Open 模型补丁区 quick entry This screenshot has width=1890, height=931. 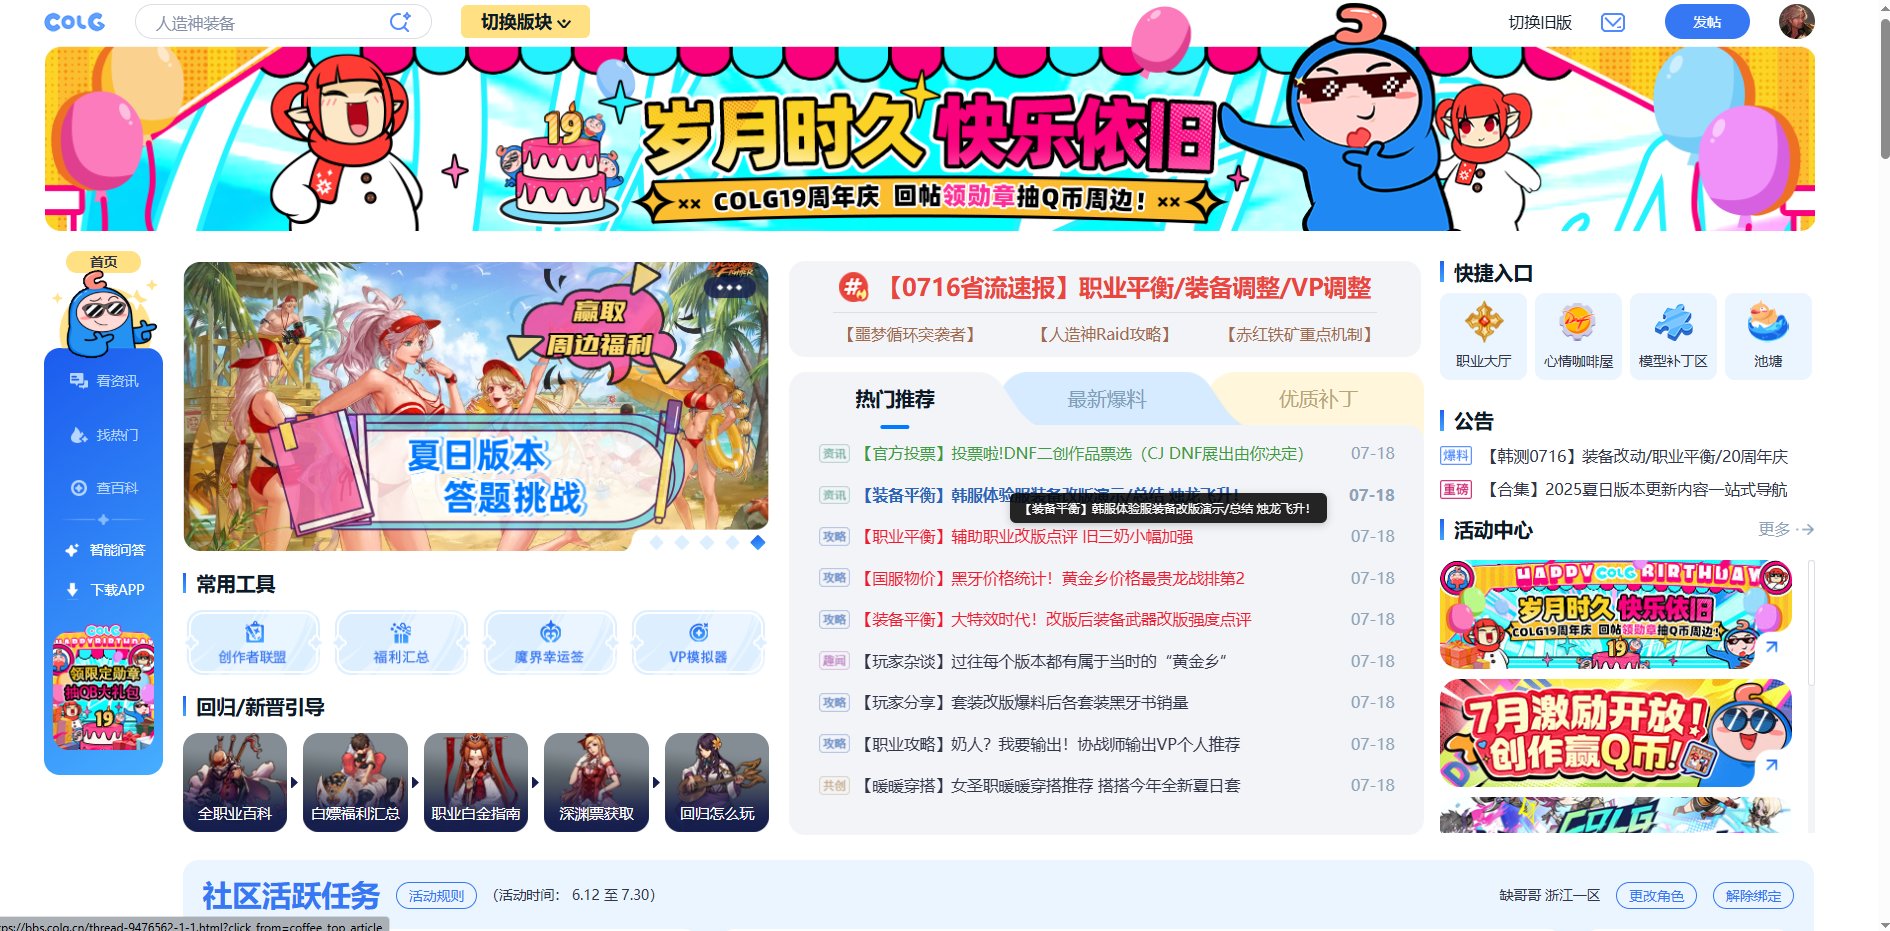[1673, 336]
